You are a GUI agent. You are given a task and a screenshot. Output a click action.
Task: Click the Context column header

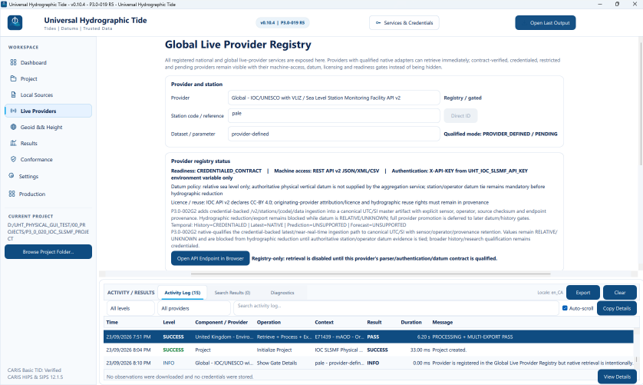(324, 322)
